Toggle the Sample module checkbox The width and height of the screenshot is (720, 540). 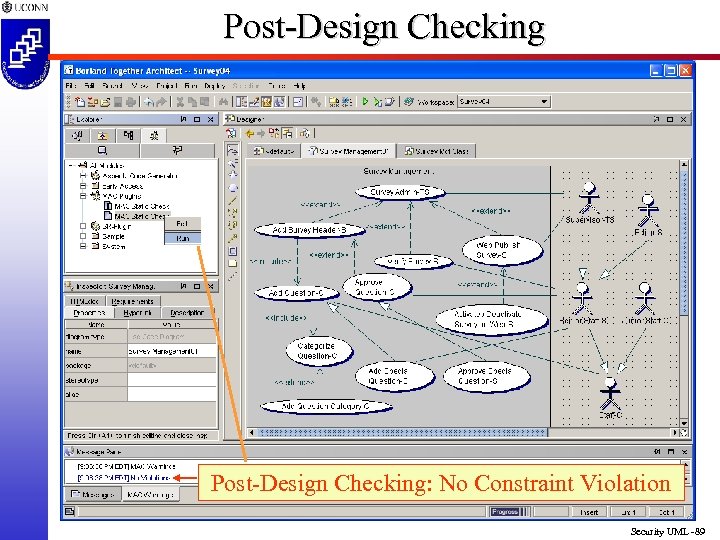coord(83,236)
